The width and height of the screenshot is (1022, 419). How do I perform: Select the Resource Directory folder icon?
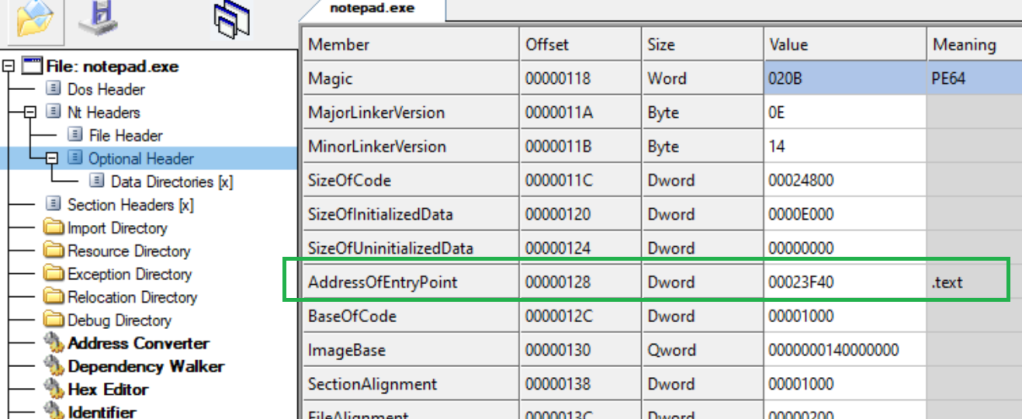[53, 251]
